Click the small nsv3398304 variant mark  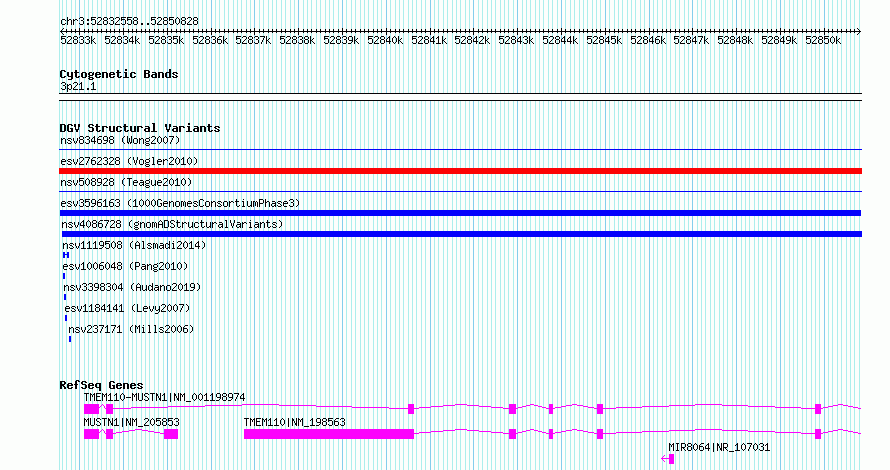65,297
